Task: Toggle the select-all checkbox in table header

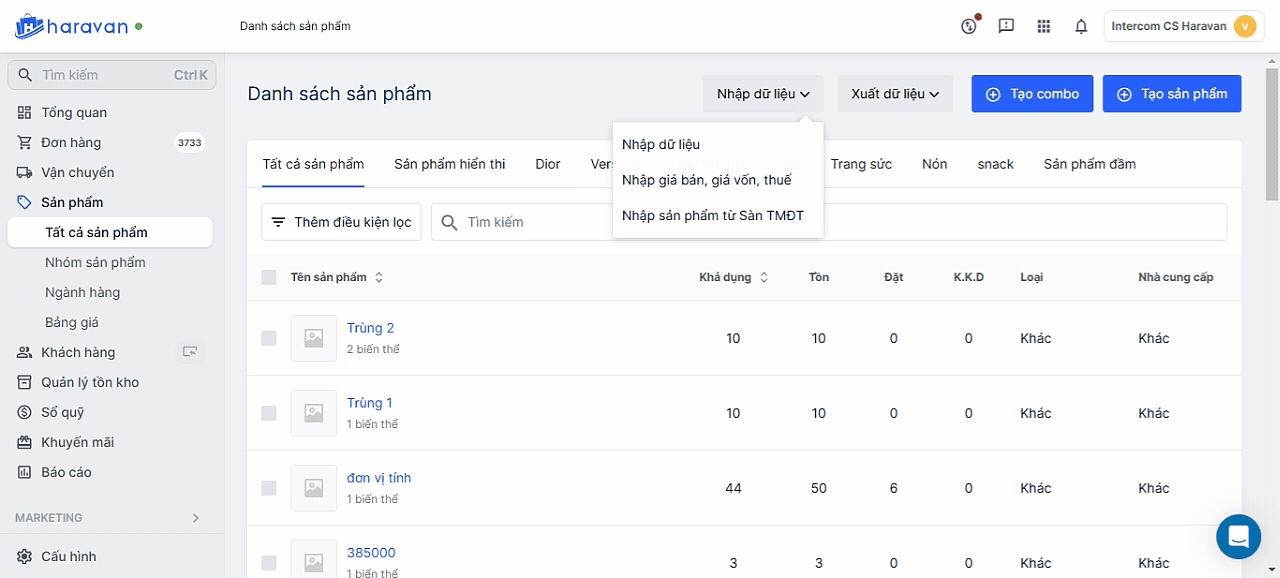Action: 269,277
